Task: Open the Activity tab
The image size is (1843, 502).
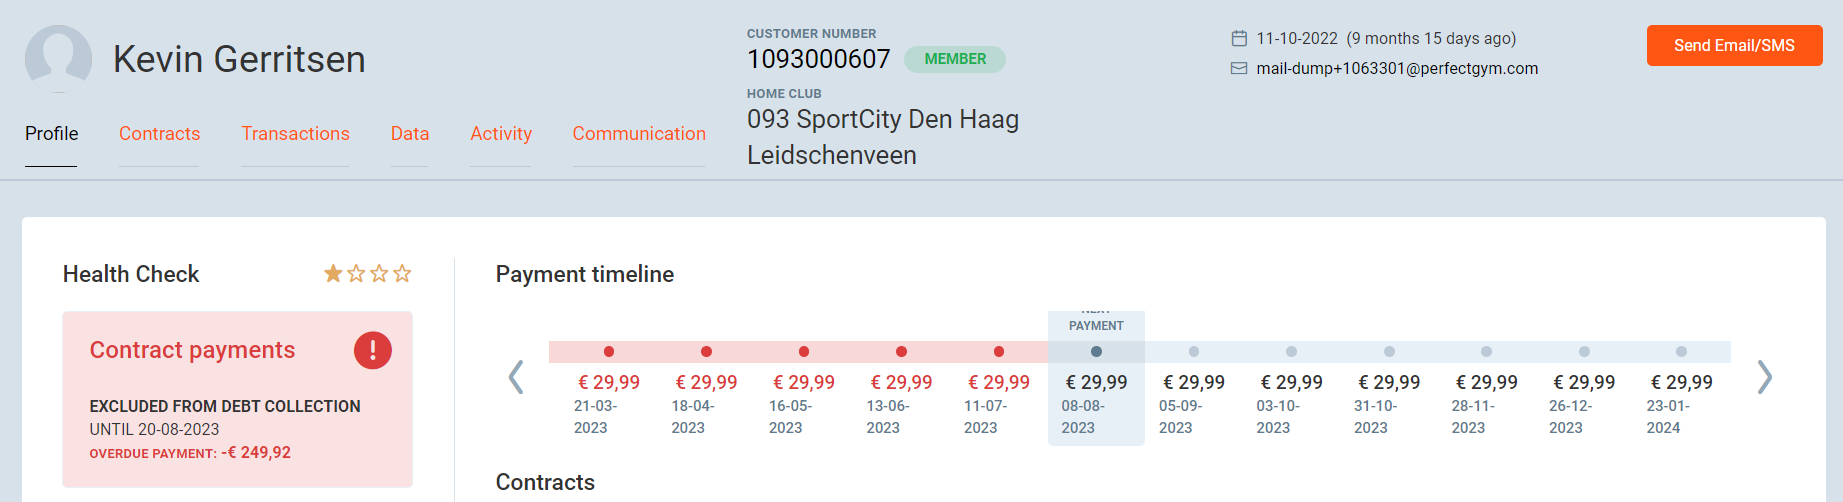Action: click(500, 134)
